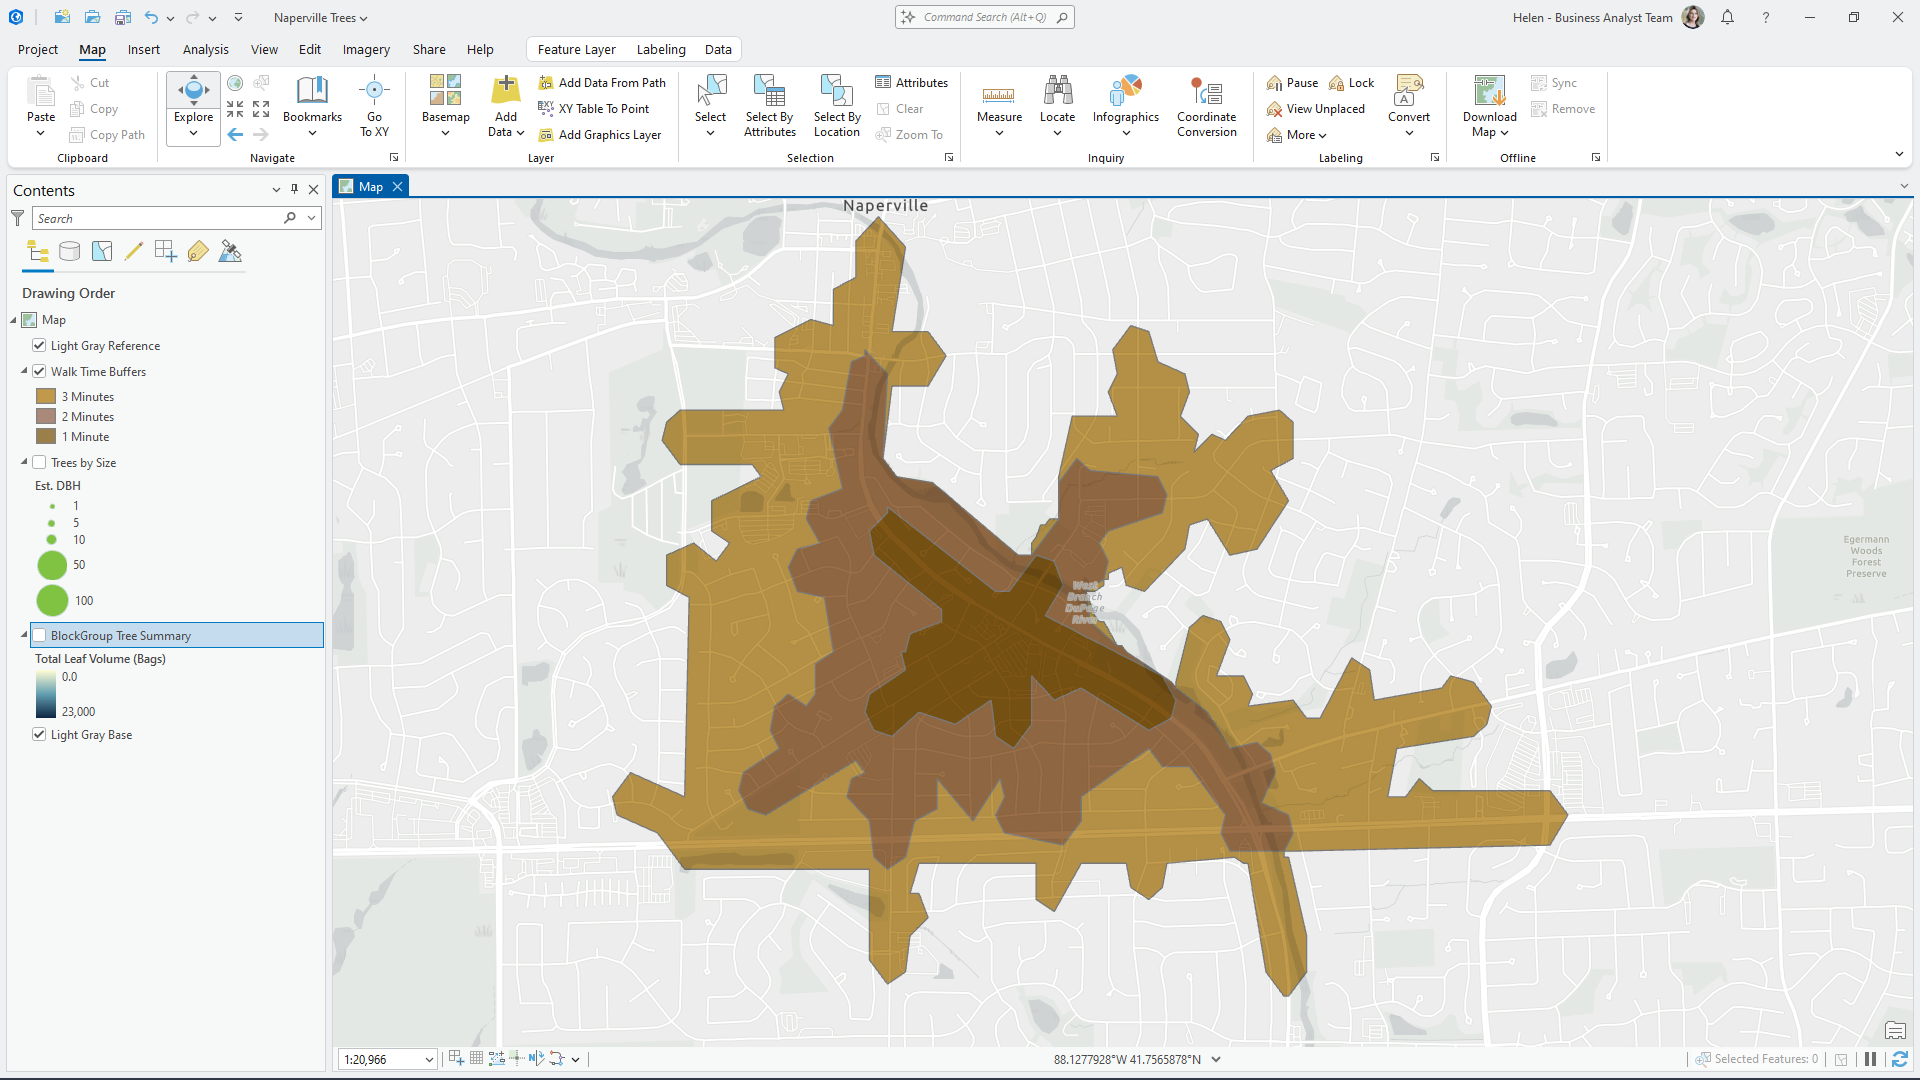Open the Analysis ribbon tab
The image size is (1920, 1080).
205,49
